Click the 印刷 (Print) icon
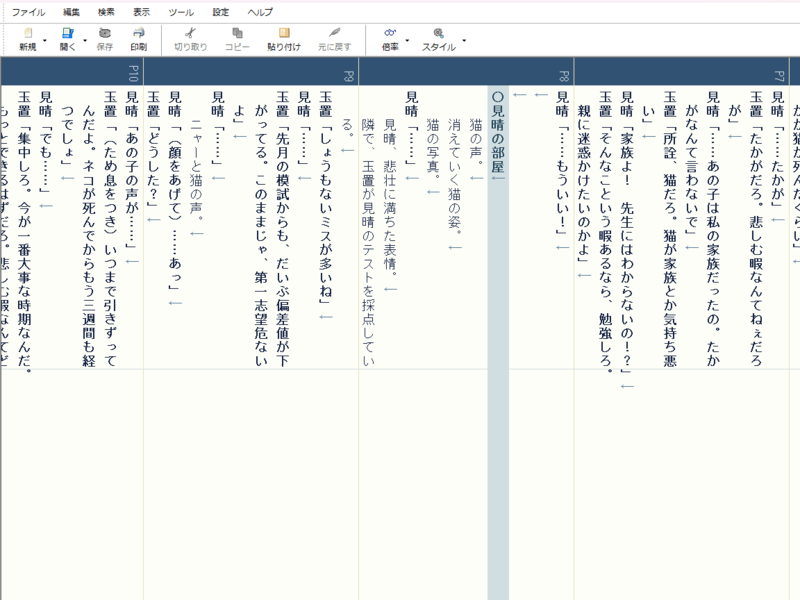 click(x=138, y=34)
